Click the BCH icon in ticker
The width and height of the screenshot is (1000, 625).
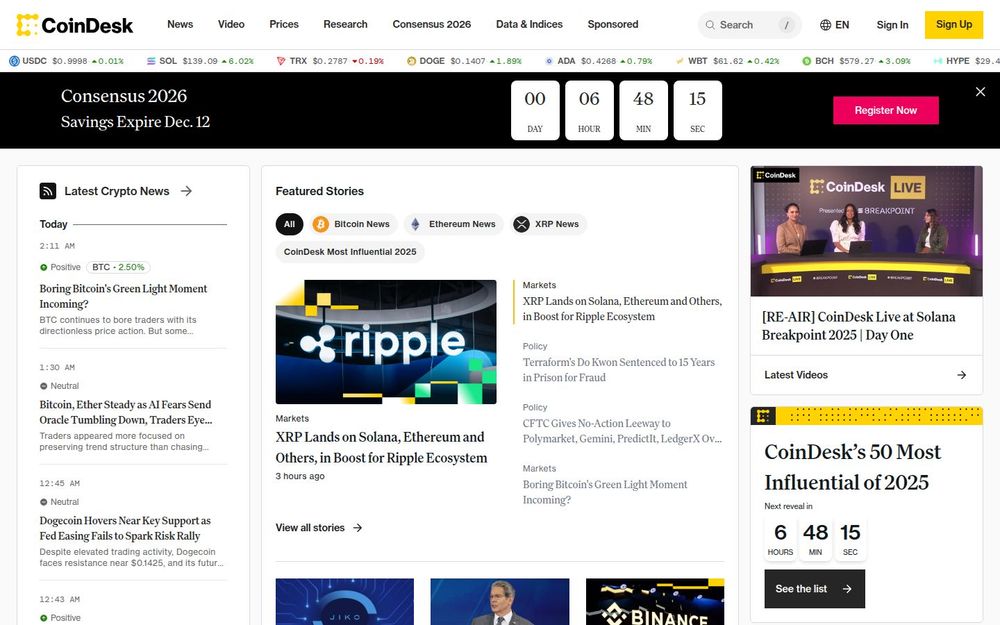(x=807, y=61)
